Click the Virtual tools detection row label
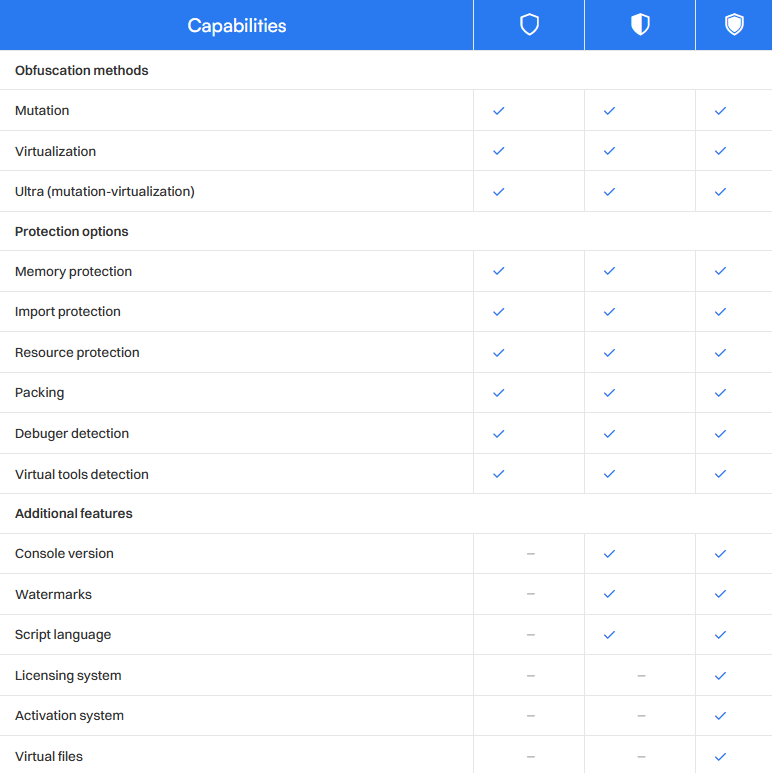The height and width of the screenshot is (773, 772). pyautogui.click(x=82, y=475)
